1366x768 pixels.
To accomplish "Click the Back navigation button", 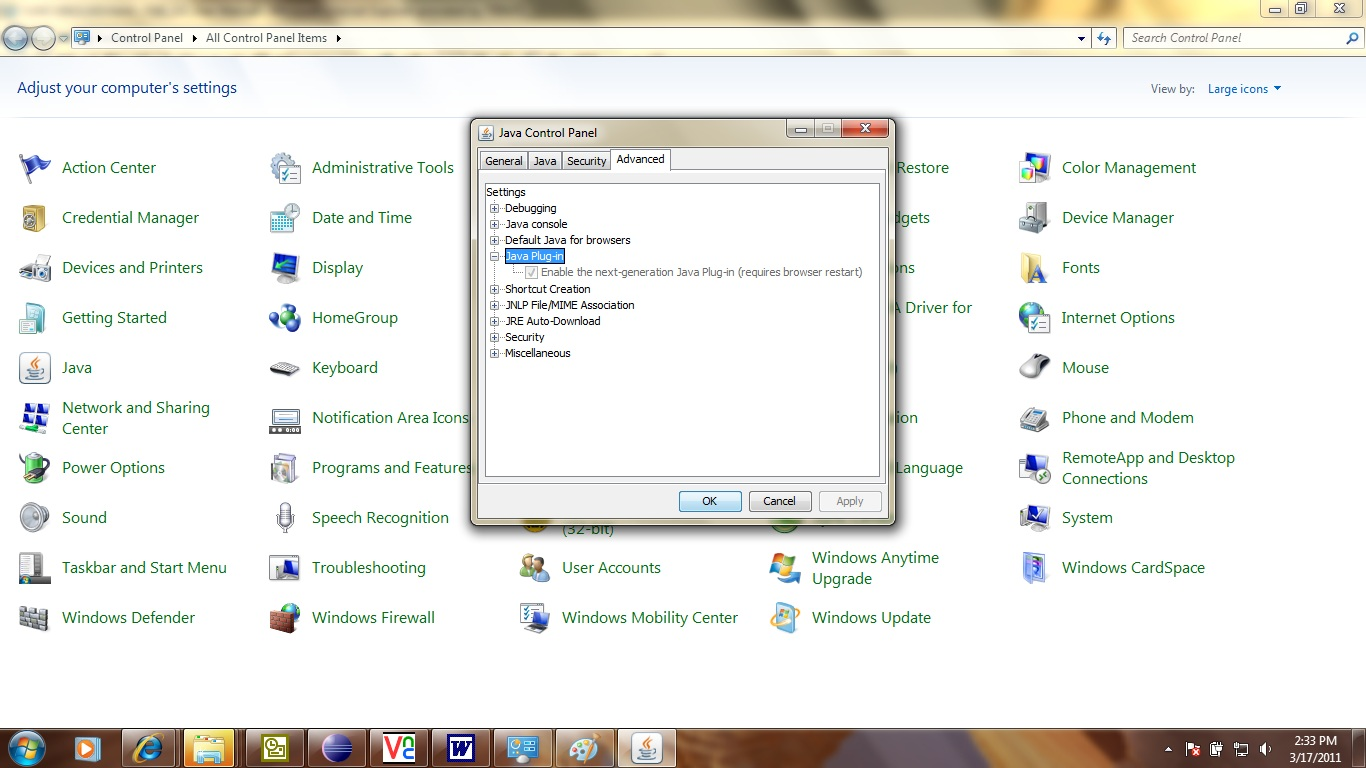I will point(16,38).
